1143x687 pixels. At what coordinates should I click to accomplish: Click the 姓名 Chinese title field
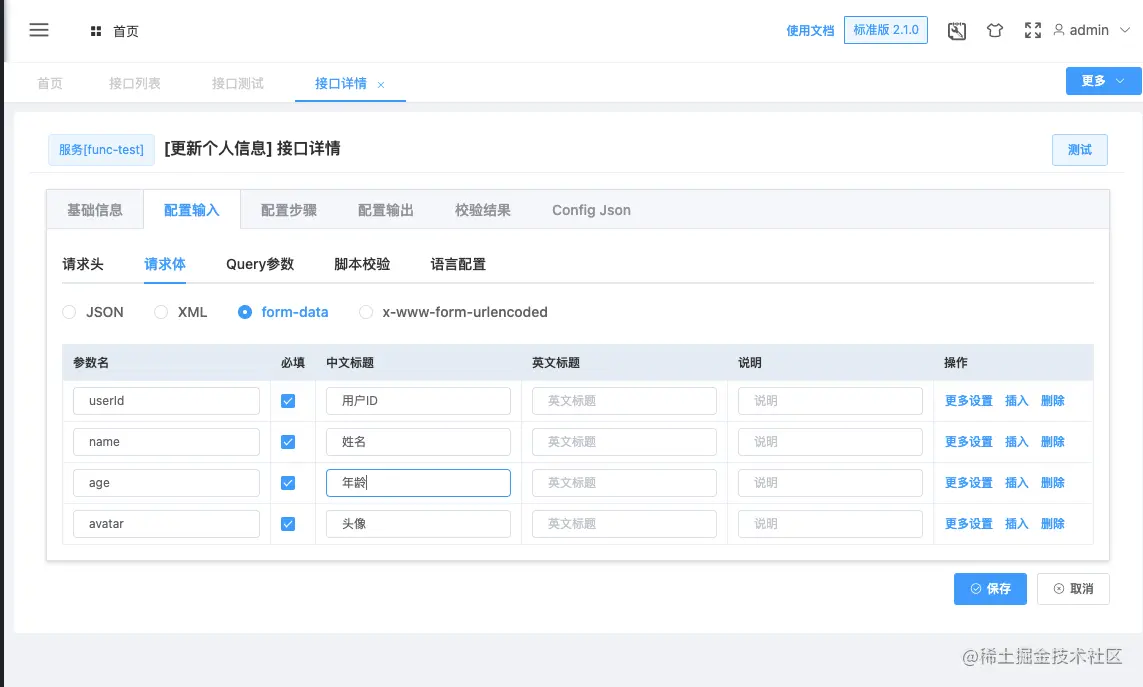click(418, 442)
